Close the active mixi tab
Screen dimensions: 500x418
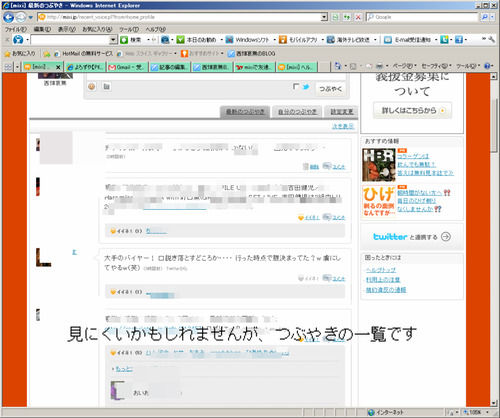point(58,67)
